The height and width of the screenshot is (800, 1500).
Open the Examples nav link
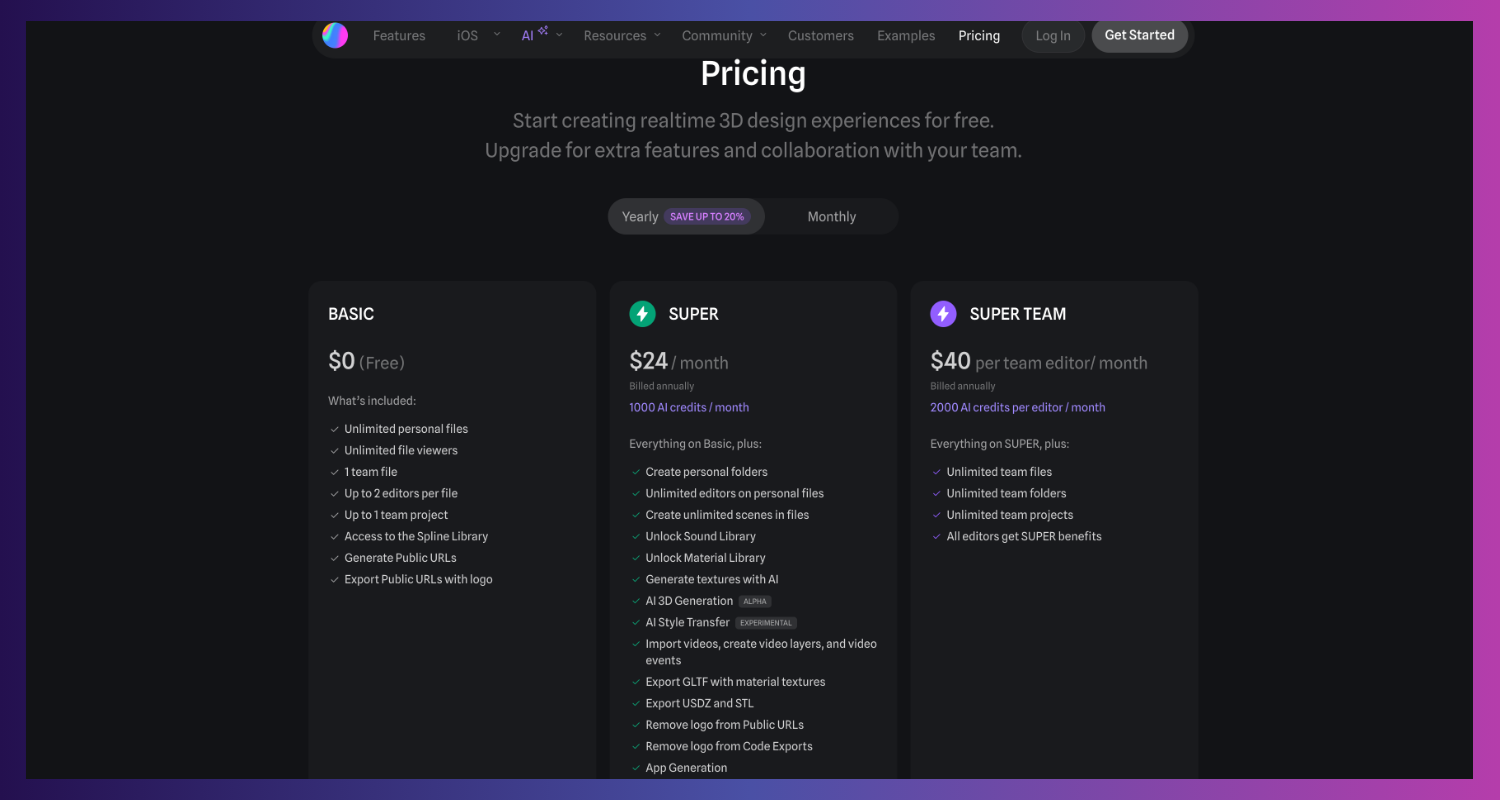click(906, 36)
